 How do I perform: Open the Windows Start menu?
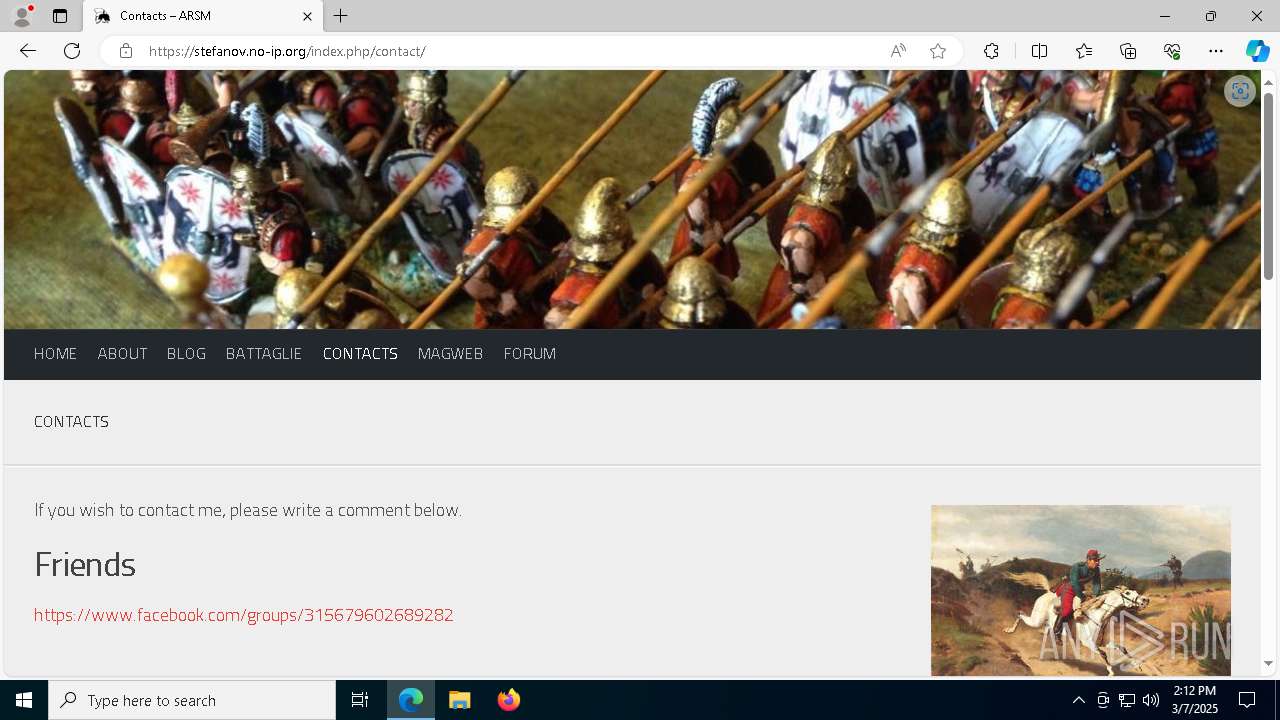pos(24,700)
